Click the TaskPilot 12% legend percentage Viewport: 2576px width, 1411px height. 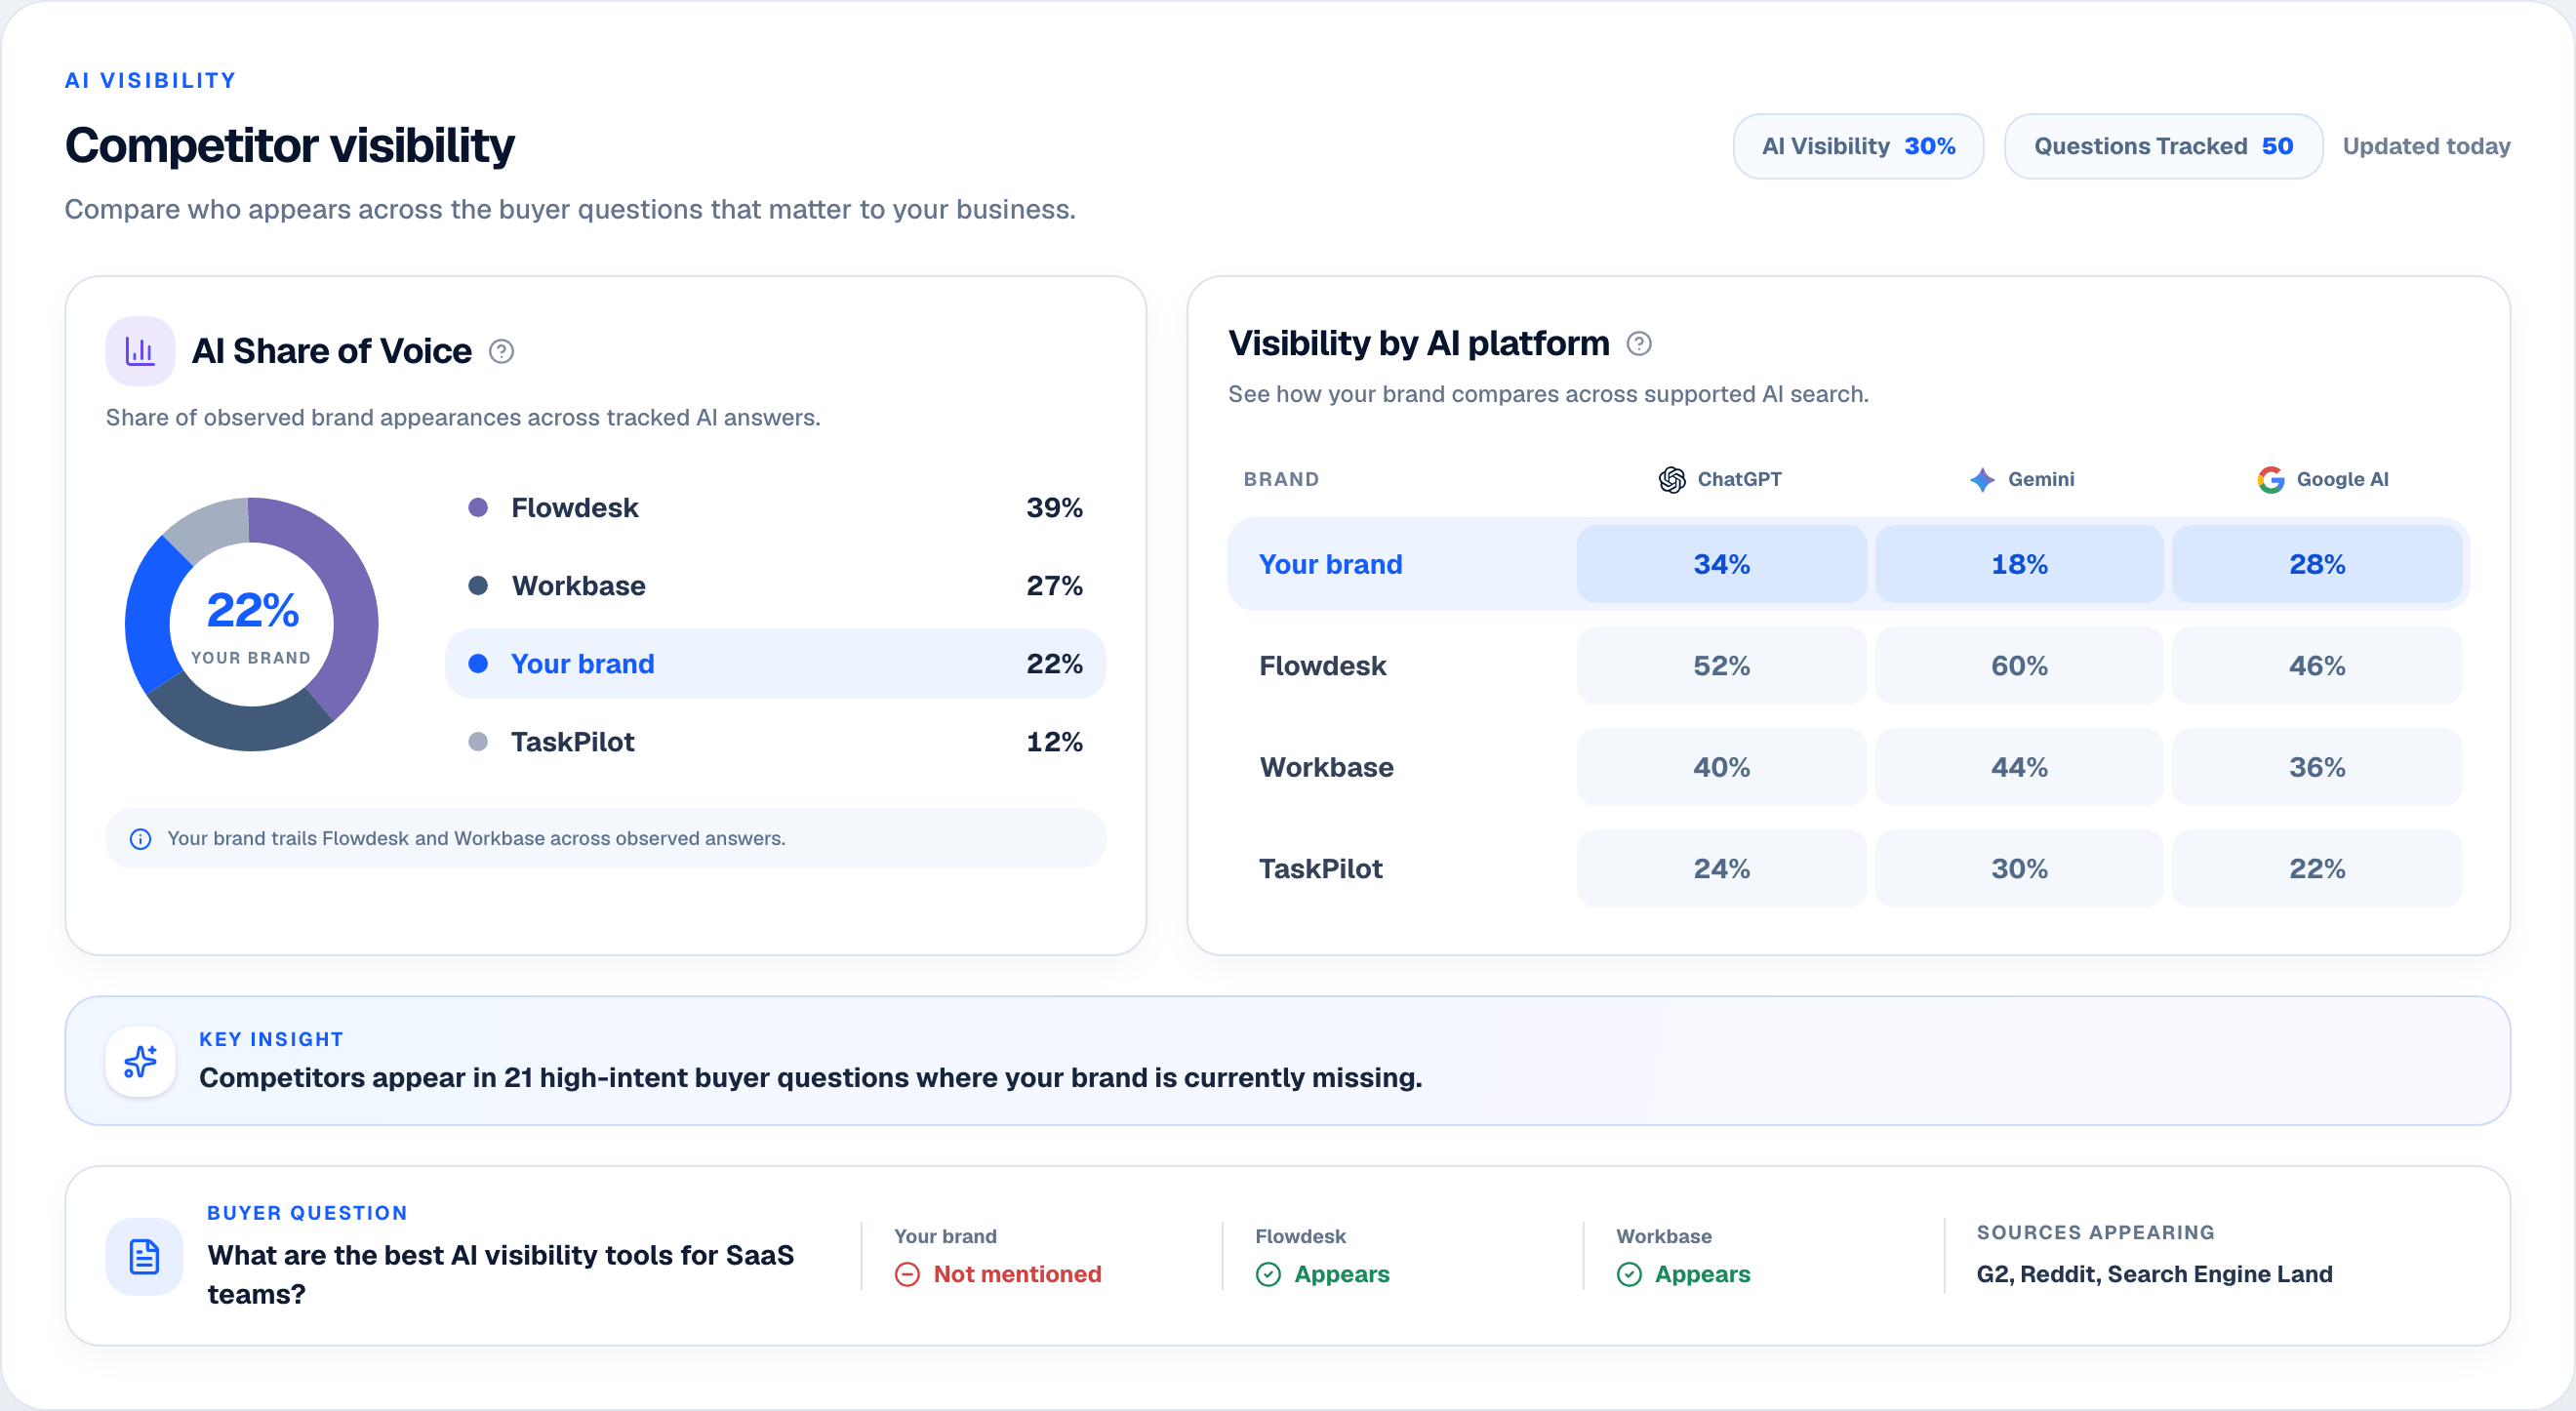click(x=1054, y=742)
